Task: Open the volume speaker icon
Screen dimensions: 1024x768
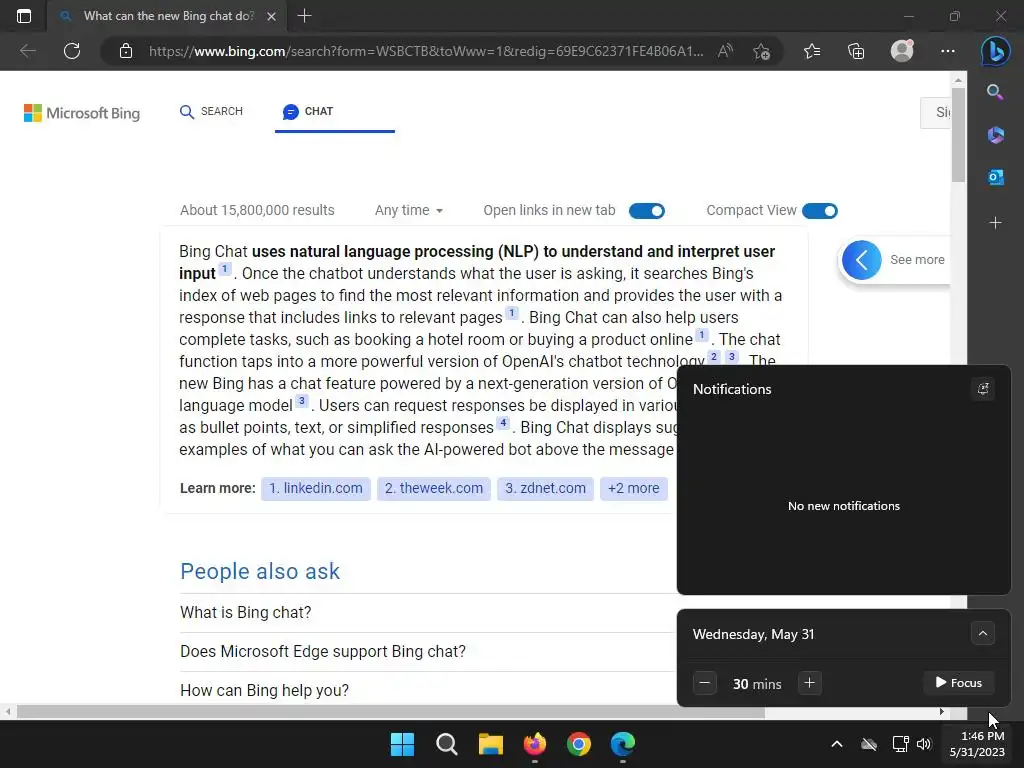Action: tap(923, 744)
